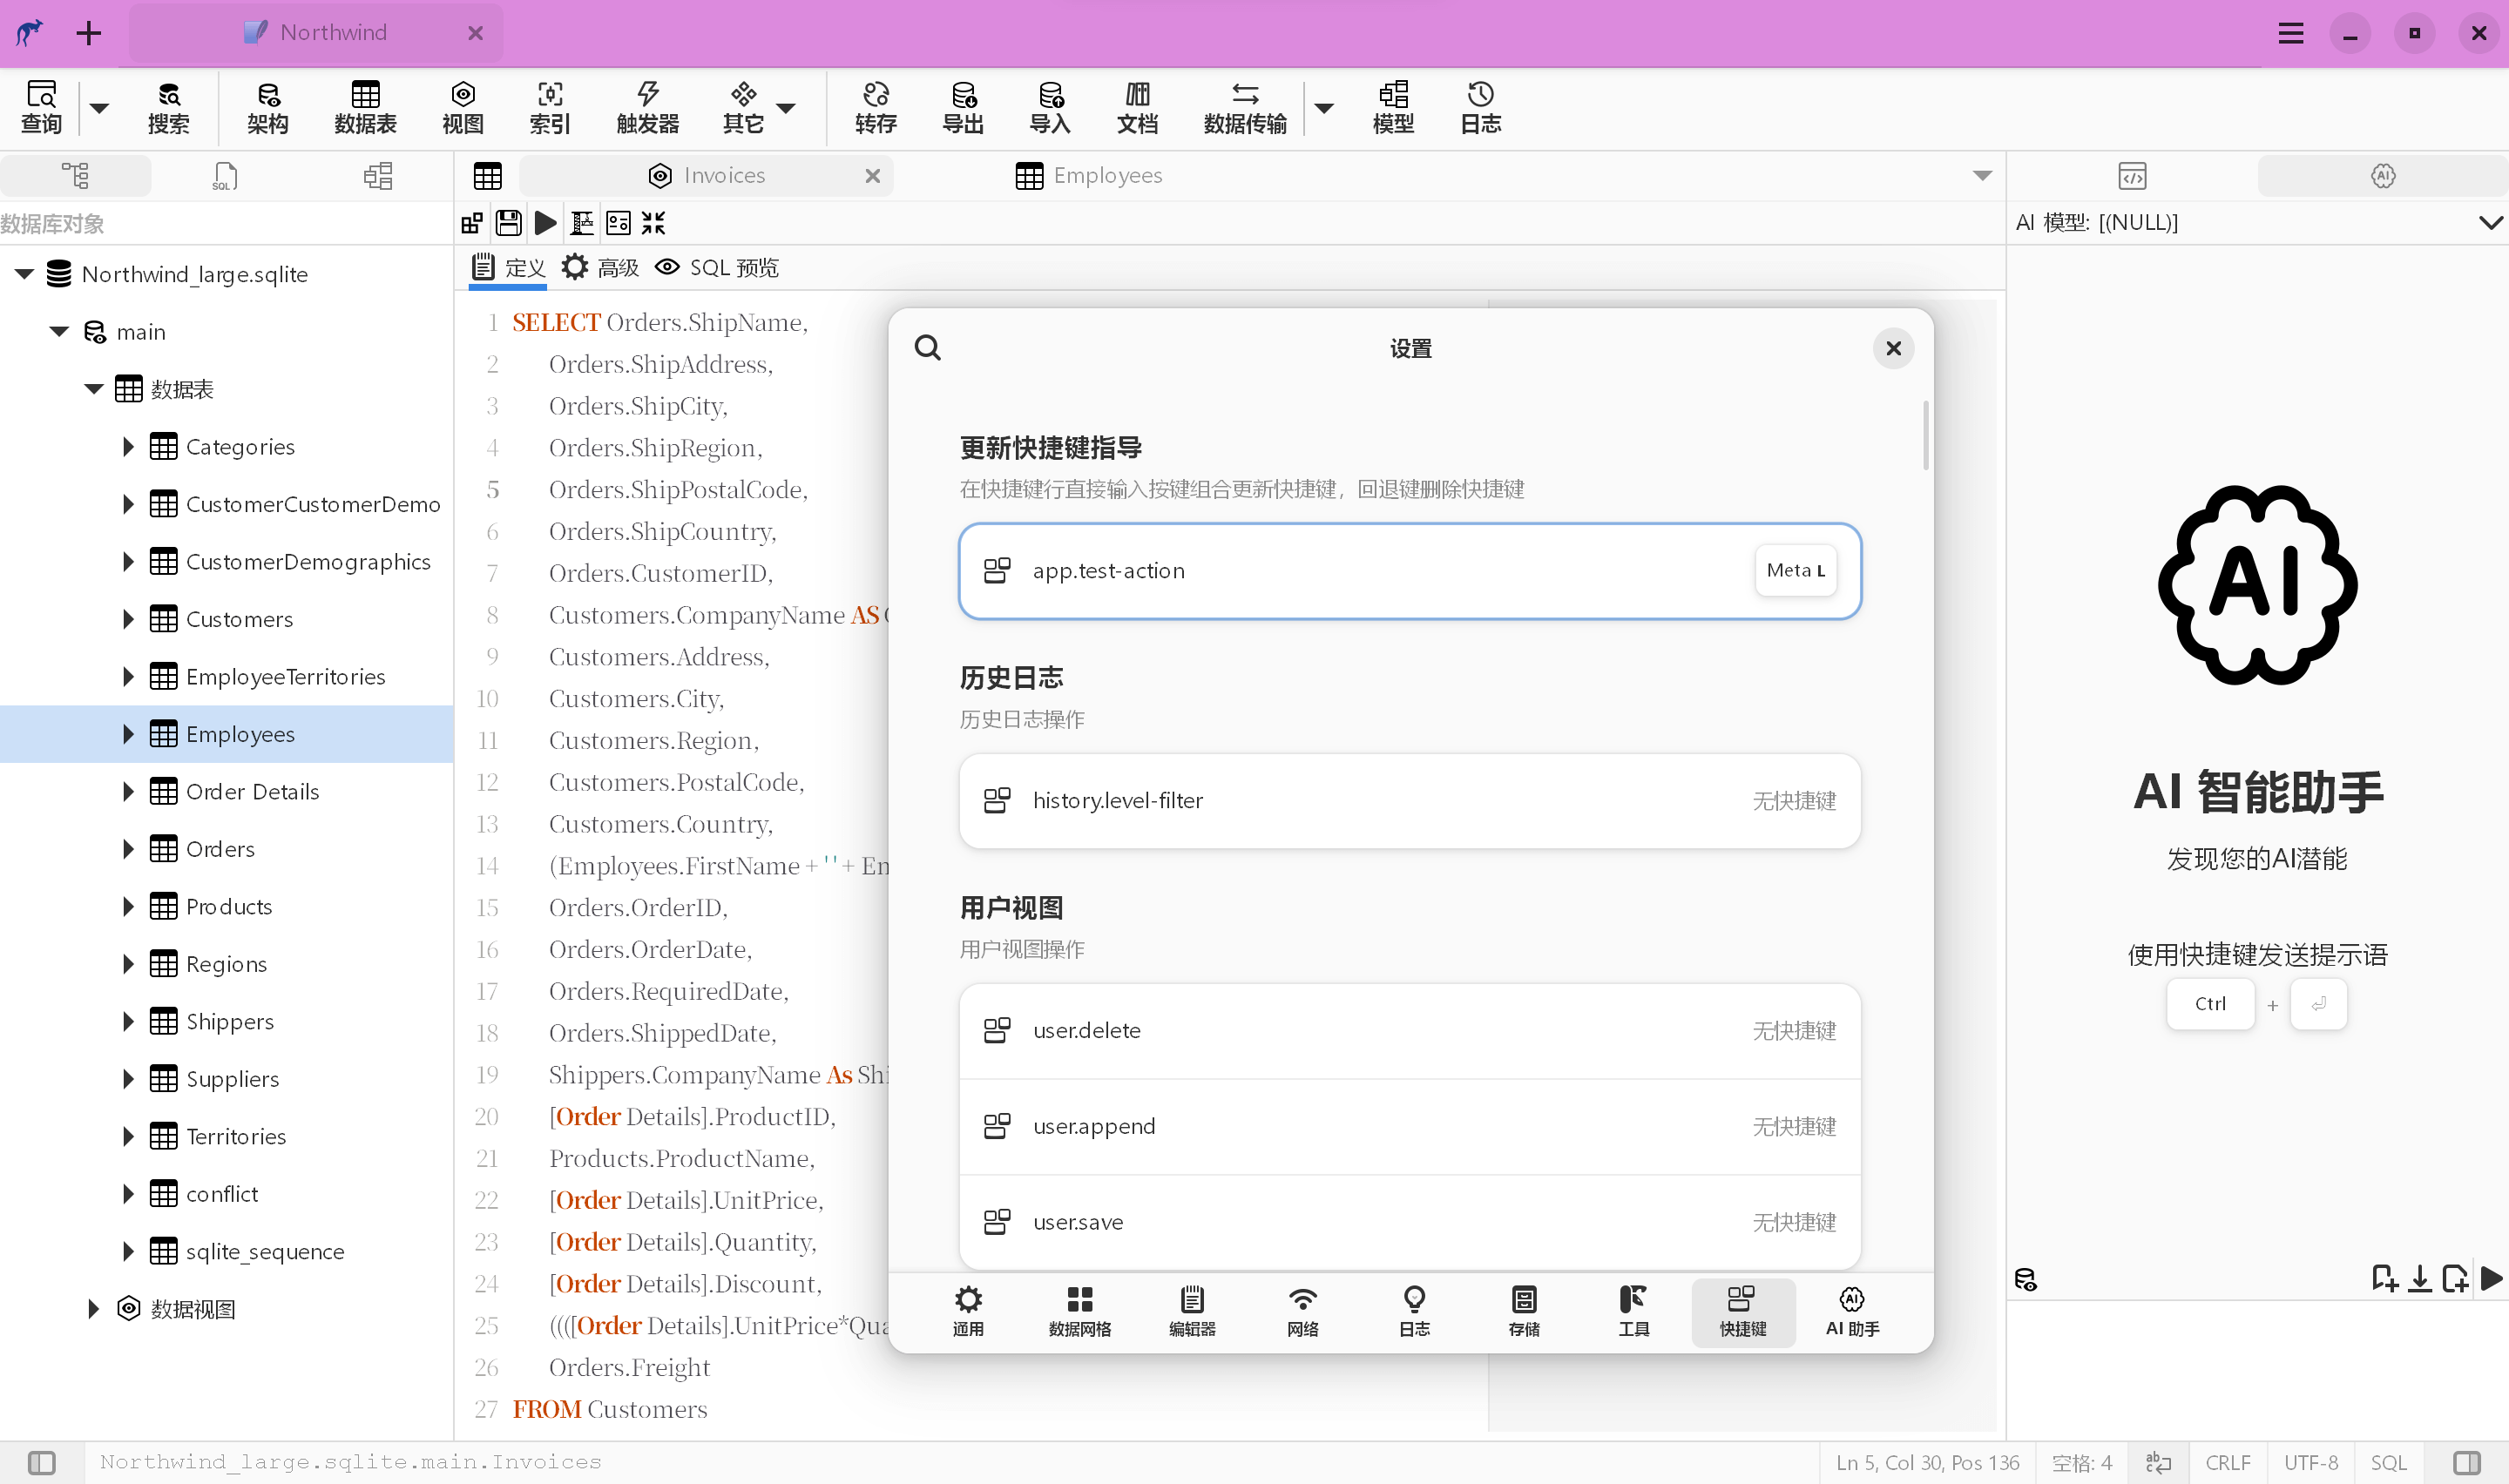Toggle left sidebar from status bar icon
The image size is (2509, 1484).
point(41,1462)
